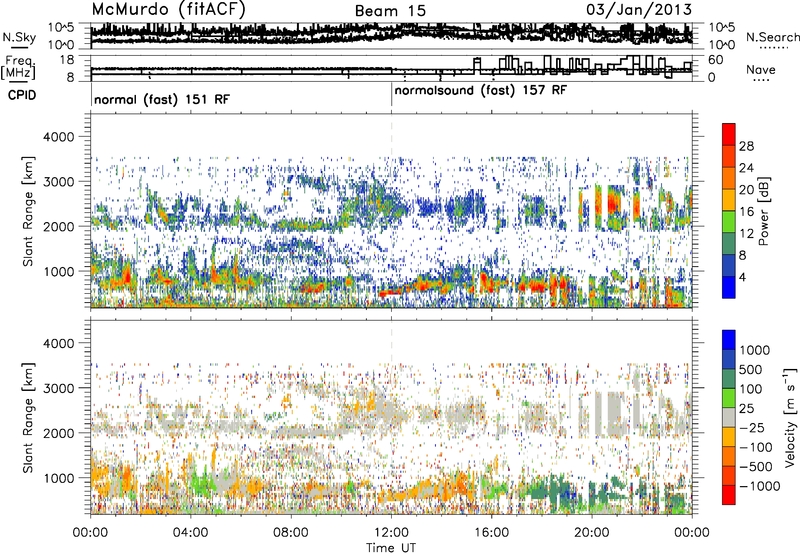This screenshot has width=800, height=554.
Task: Click the '1000' velocity colorbar tick
Action: 755,350
